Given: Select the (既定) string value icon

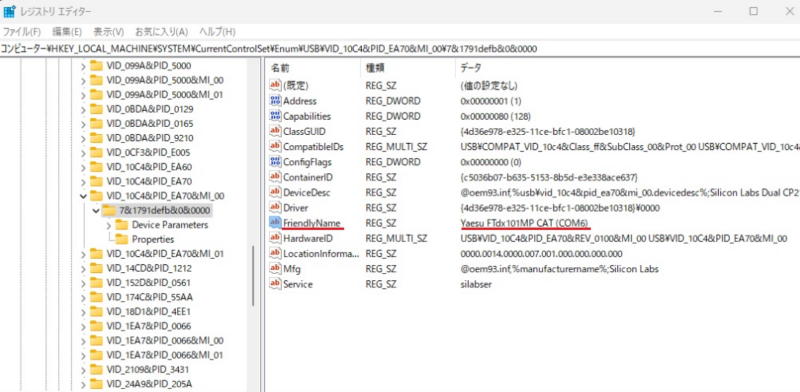Looking at the screenshot, I should click(x=276, y=85).
